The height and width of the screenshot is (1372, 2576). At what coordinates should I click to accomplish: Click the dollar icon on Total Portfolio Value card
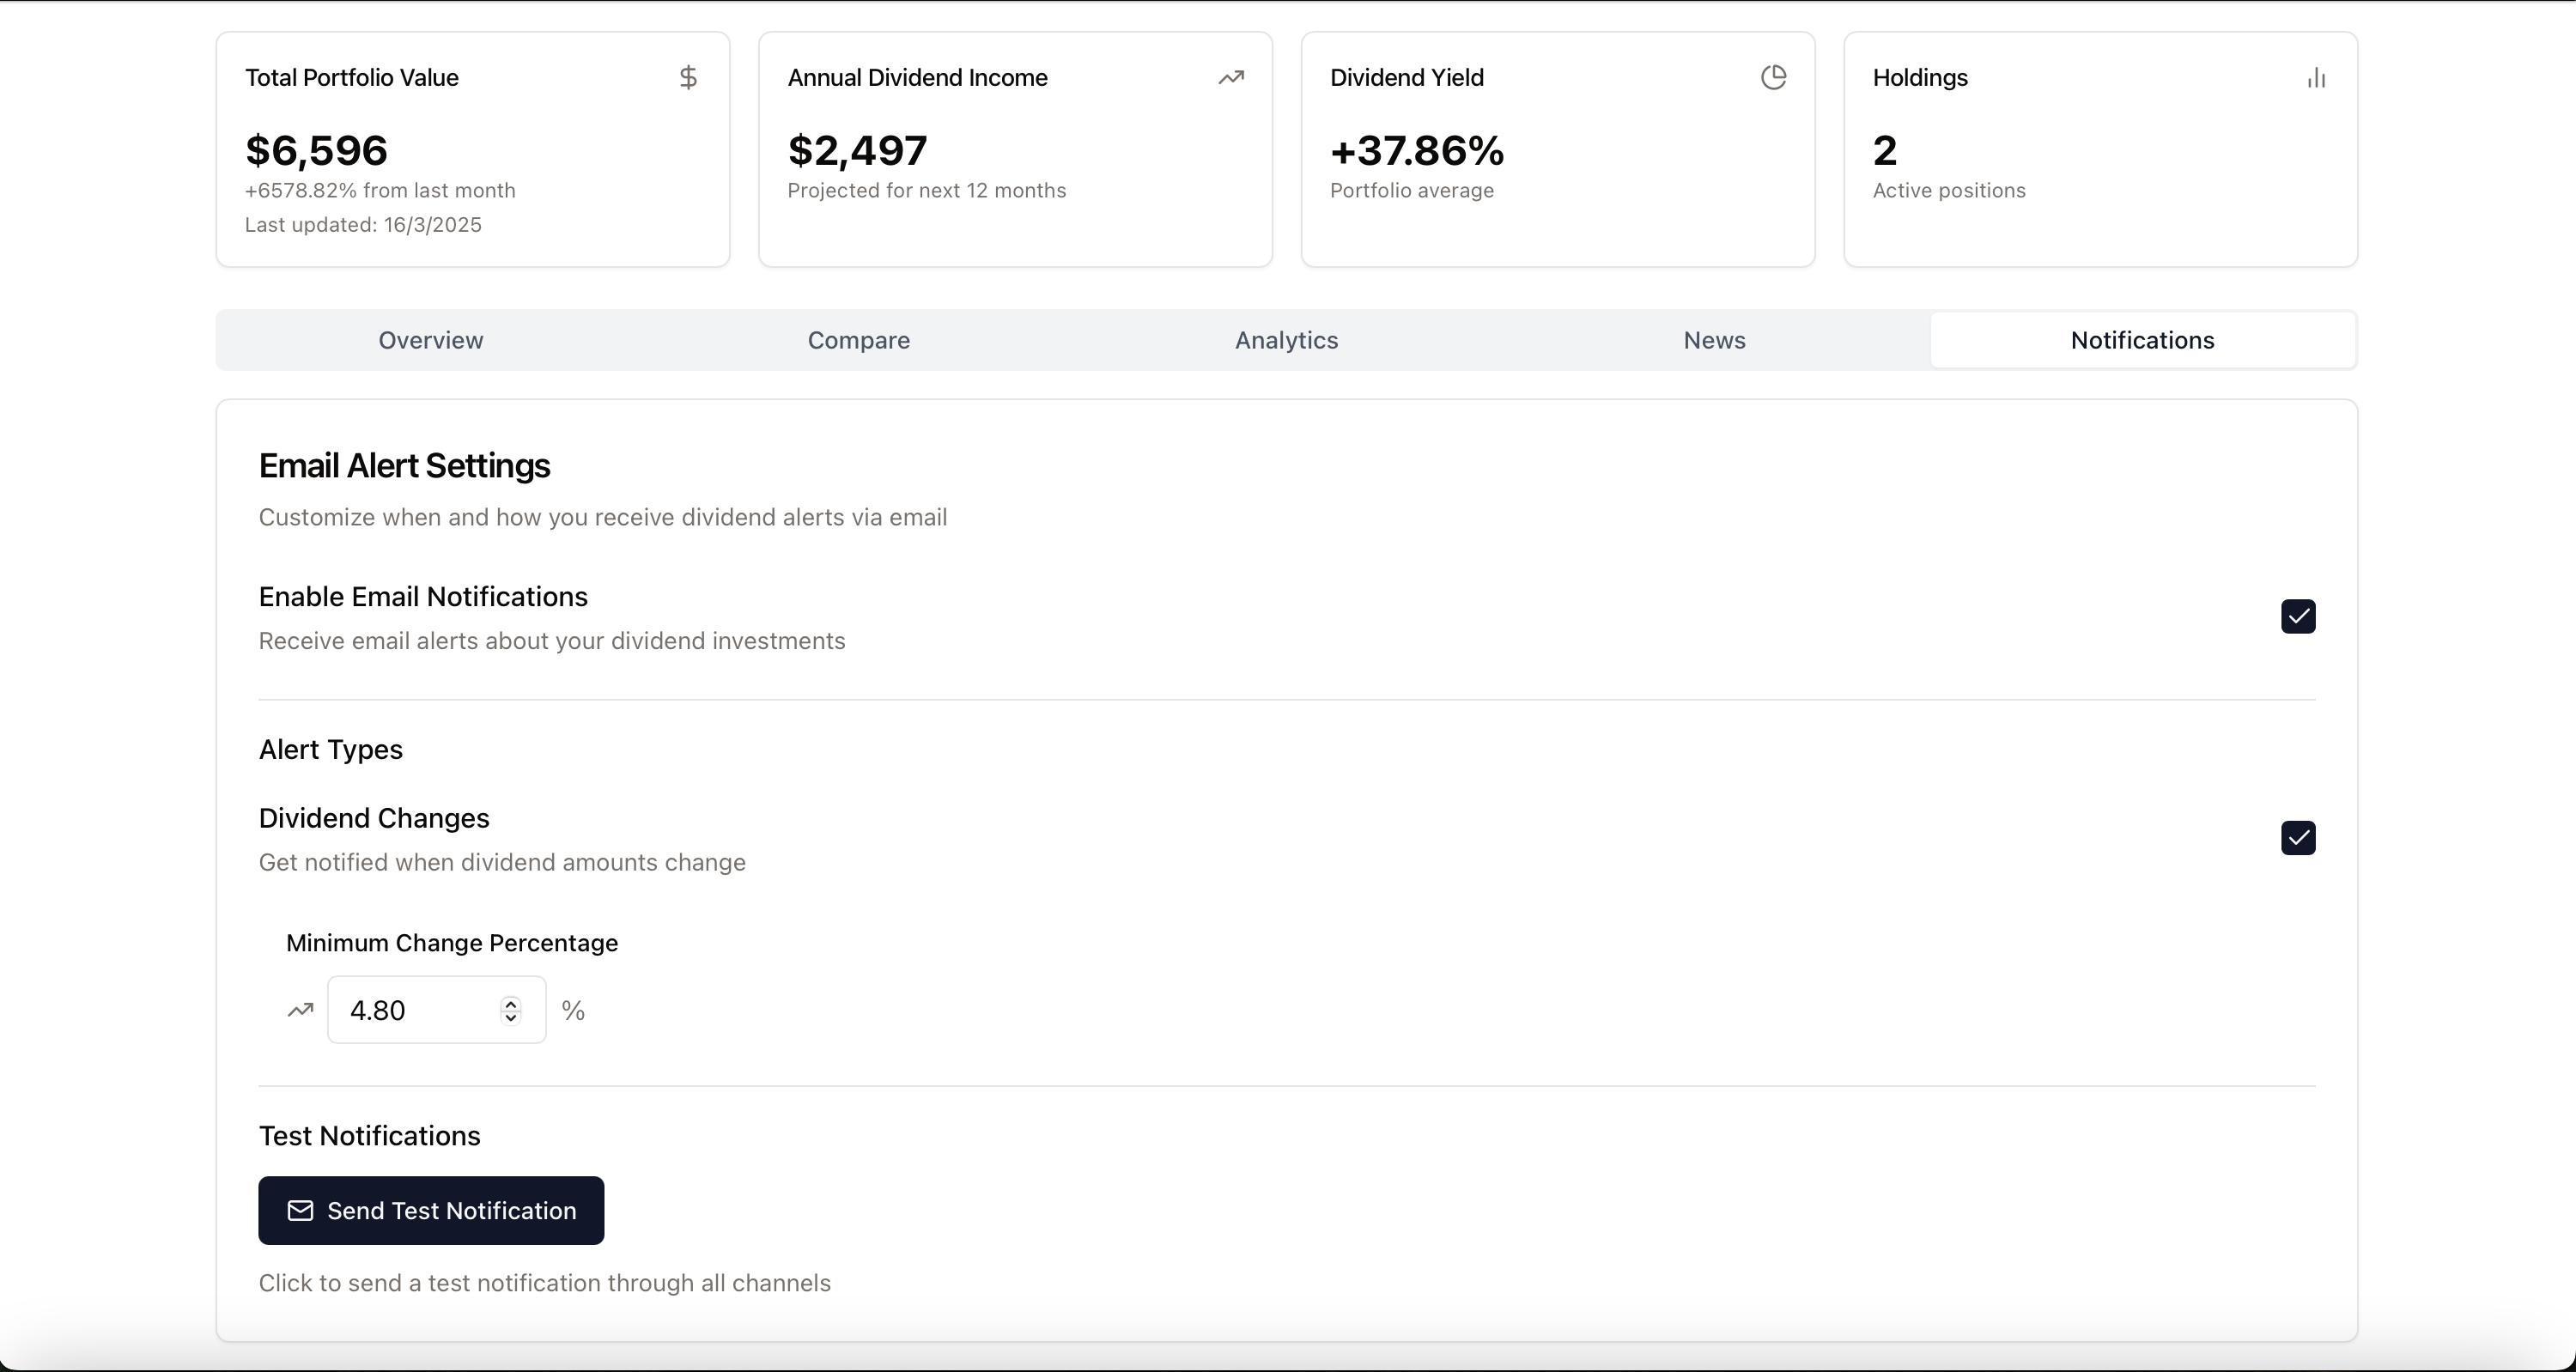click(x=689, y=77)
